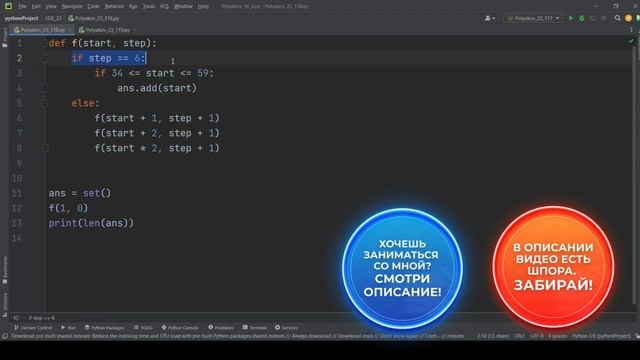Screen dimensions: 640x360
Task: Click Run with Coverage icon
Action: click(593, 18)
